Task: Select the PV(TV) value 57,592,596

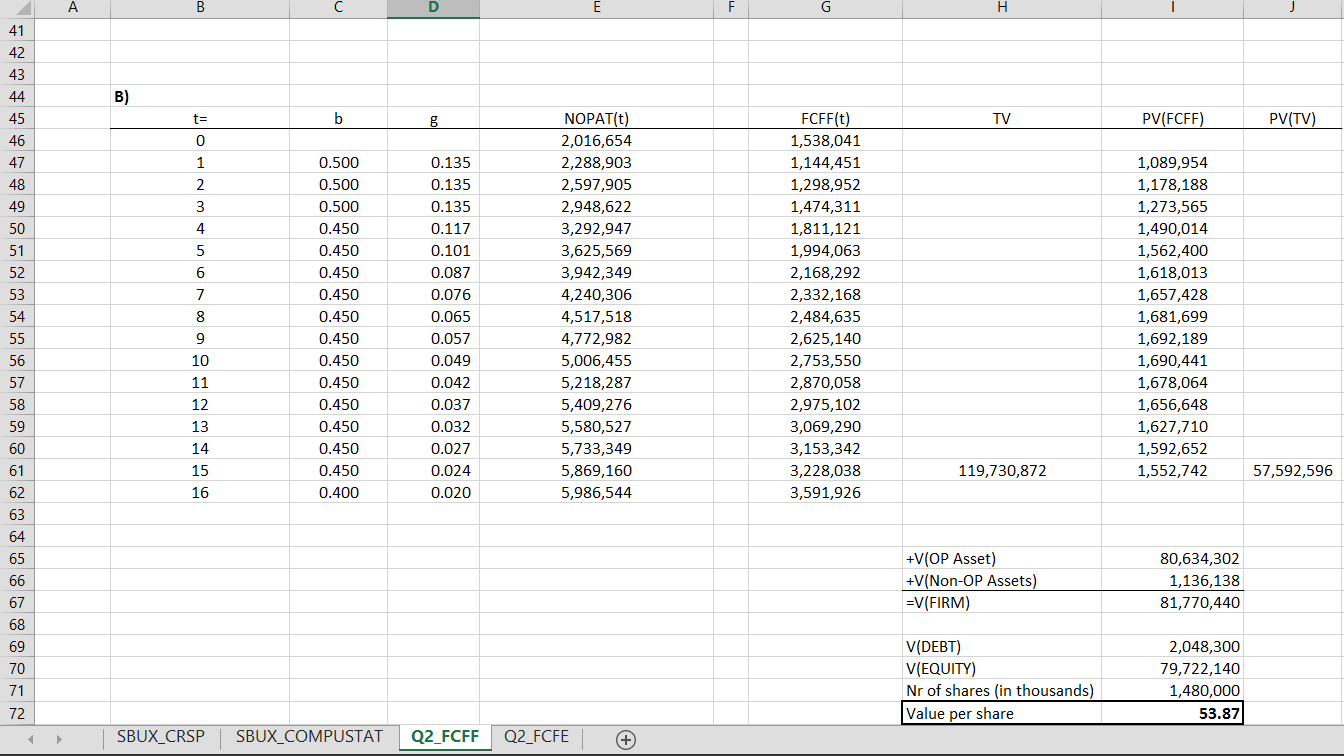Action: (1293, 470)
